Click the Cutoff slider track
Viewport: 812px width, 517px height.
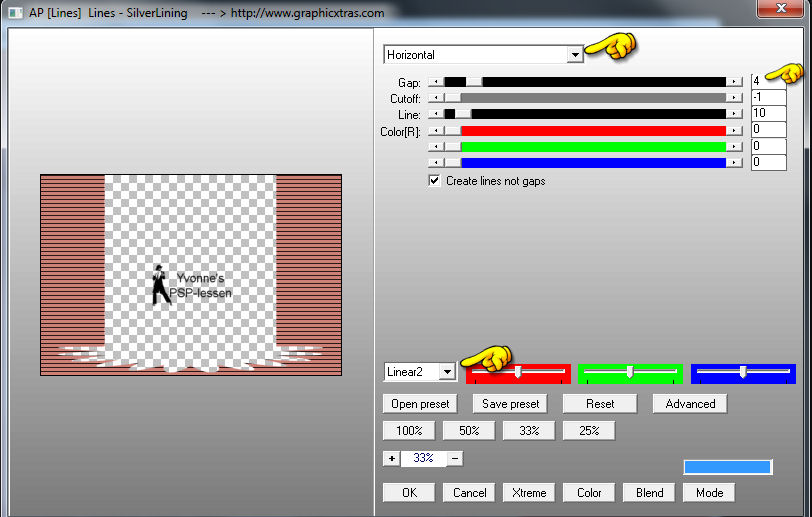point(585,98)
